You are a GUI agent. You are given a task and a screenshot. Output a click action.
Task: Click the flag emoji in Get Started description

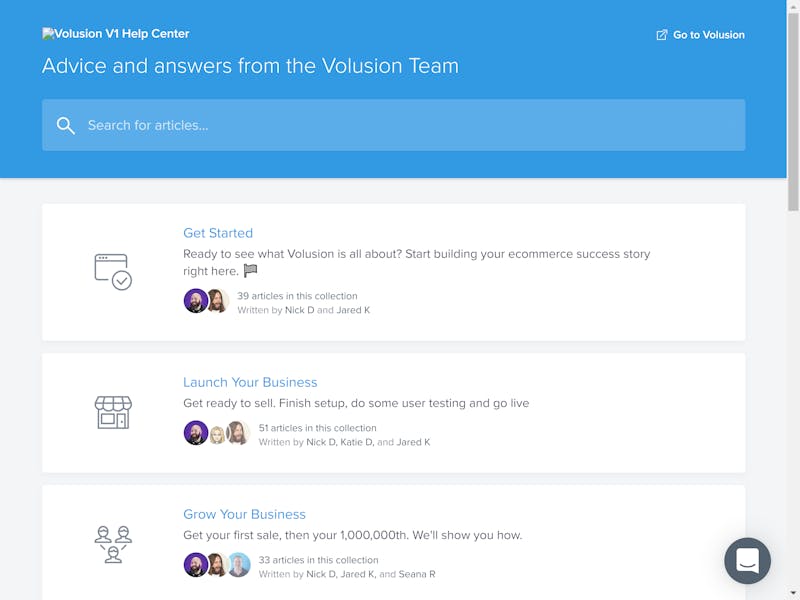point(251,271)
